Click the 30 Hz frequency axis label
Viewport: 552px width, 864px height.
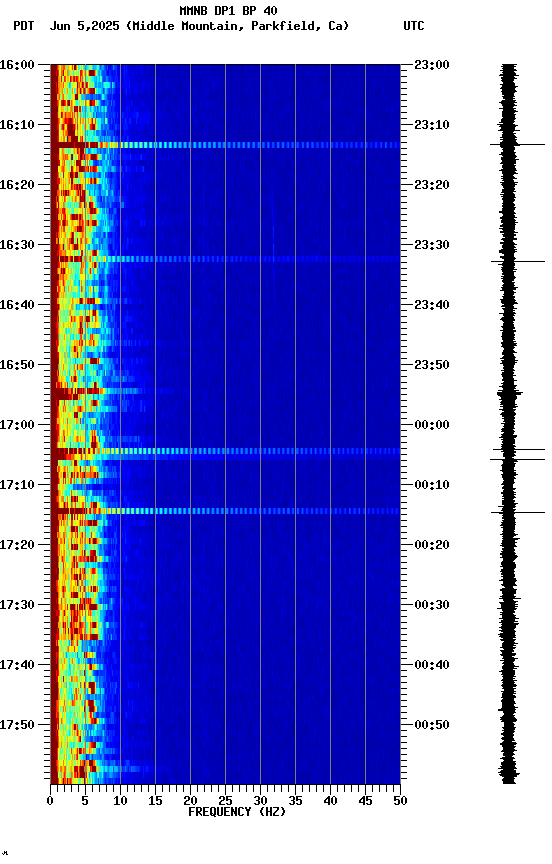pos(260,802)
